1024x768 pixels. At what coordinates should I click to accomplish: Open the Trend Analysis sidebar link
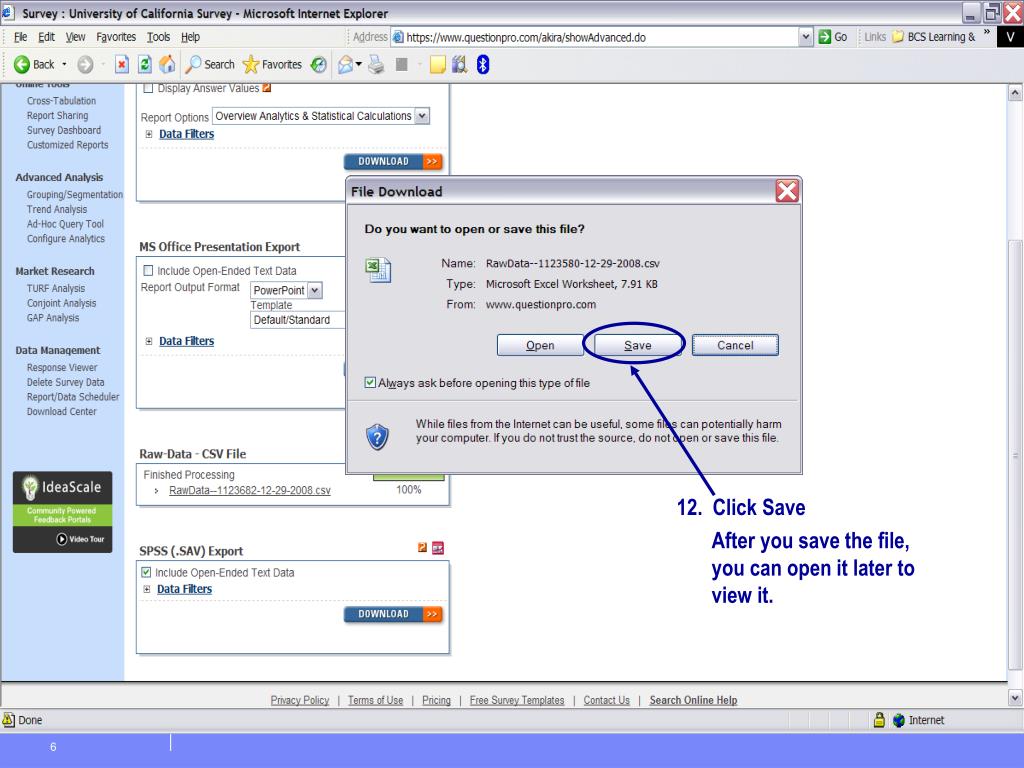point(57,209)
